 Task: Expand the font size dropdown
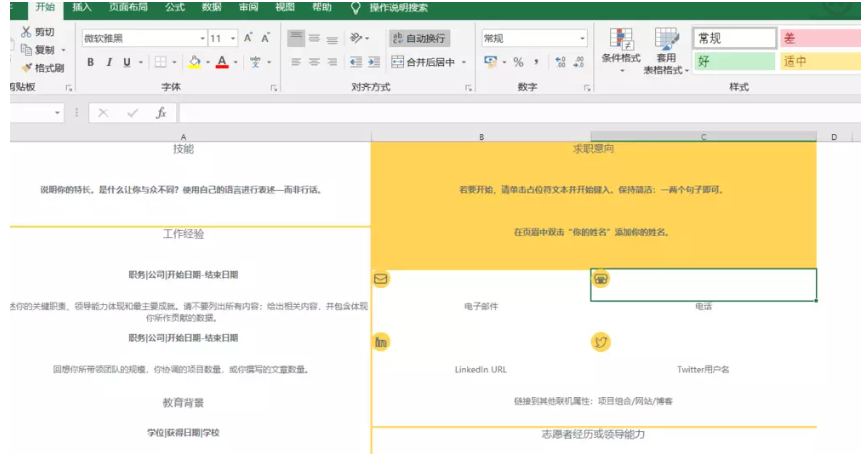pos(232,38)
